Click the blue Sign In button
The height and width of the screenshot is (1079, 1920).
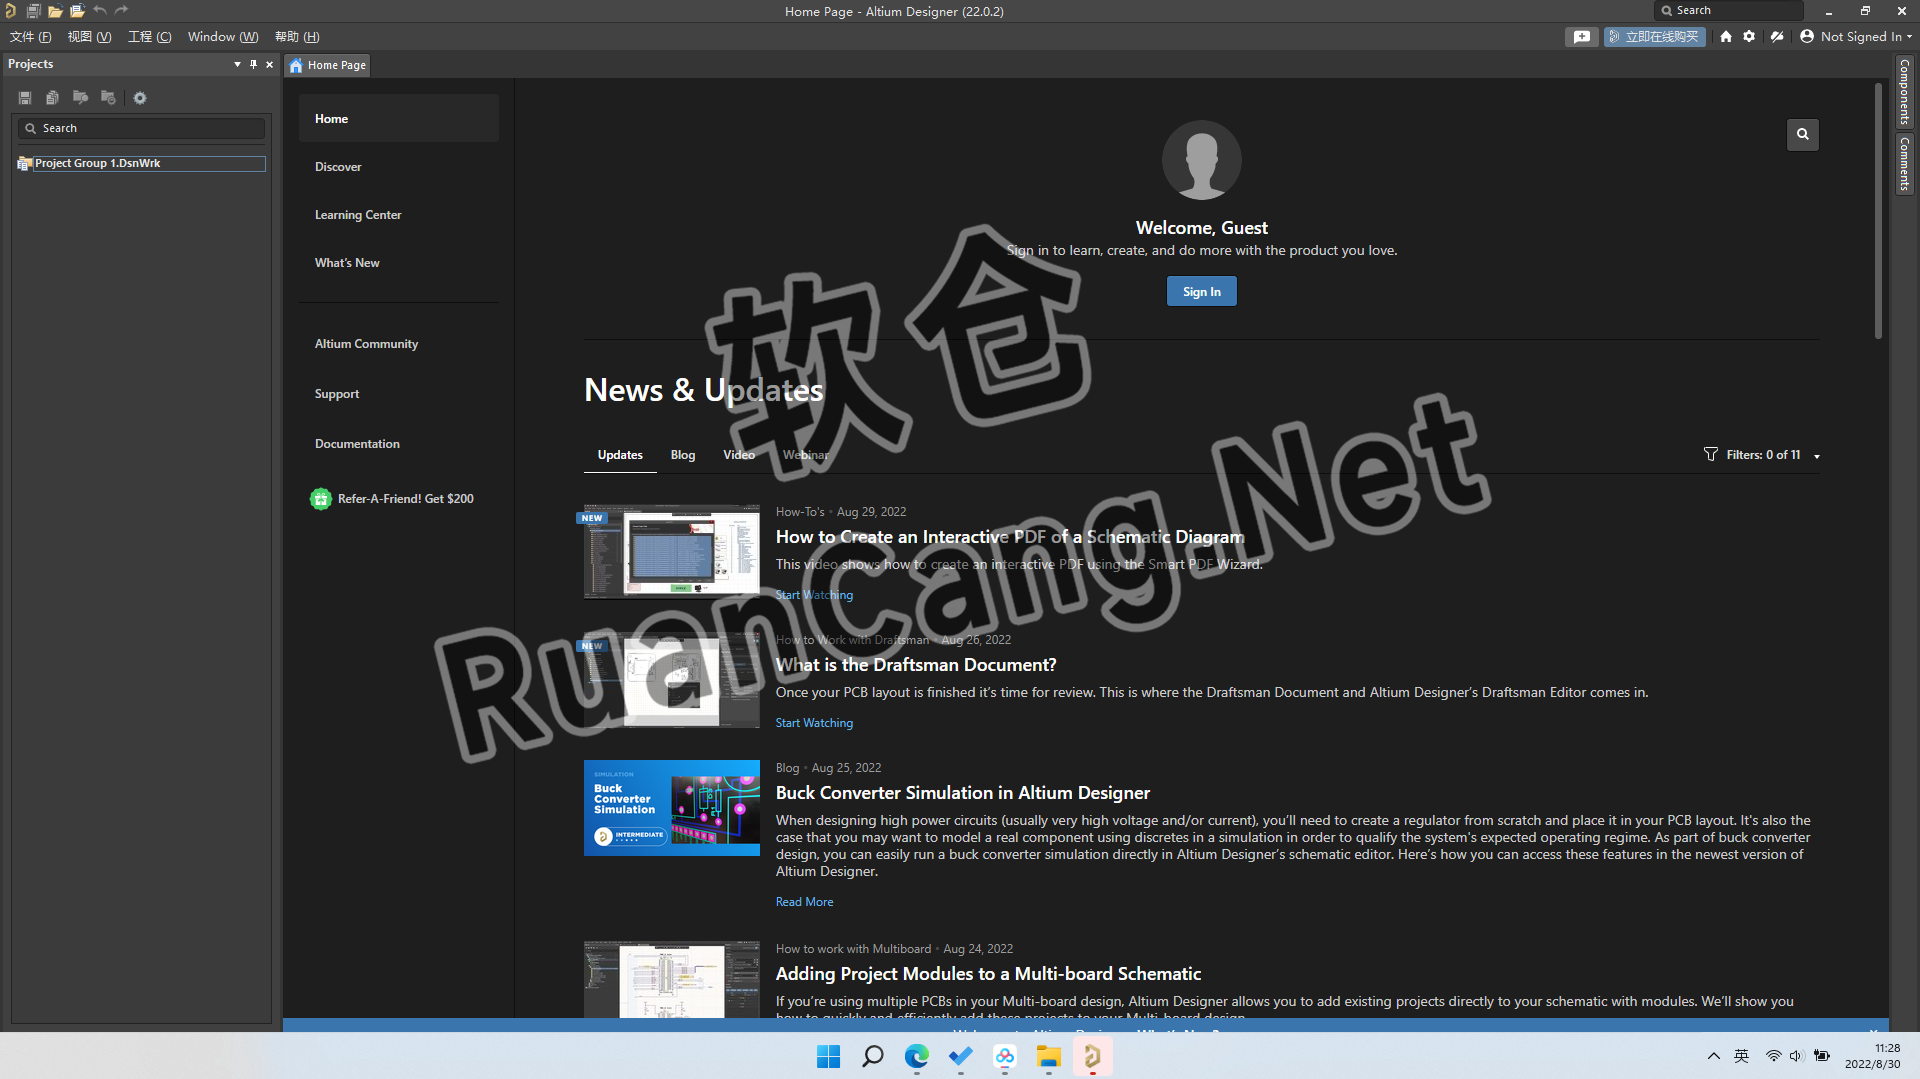click(1201, 292)
